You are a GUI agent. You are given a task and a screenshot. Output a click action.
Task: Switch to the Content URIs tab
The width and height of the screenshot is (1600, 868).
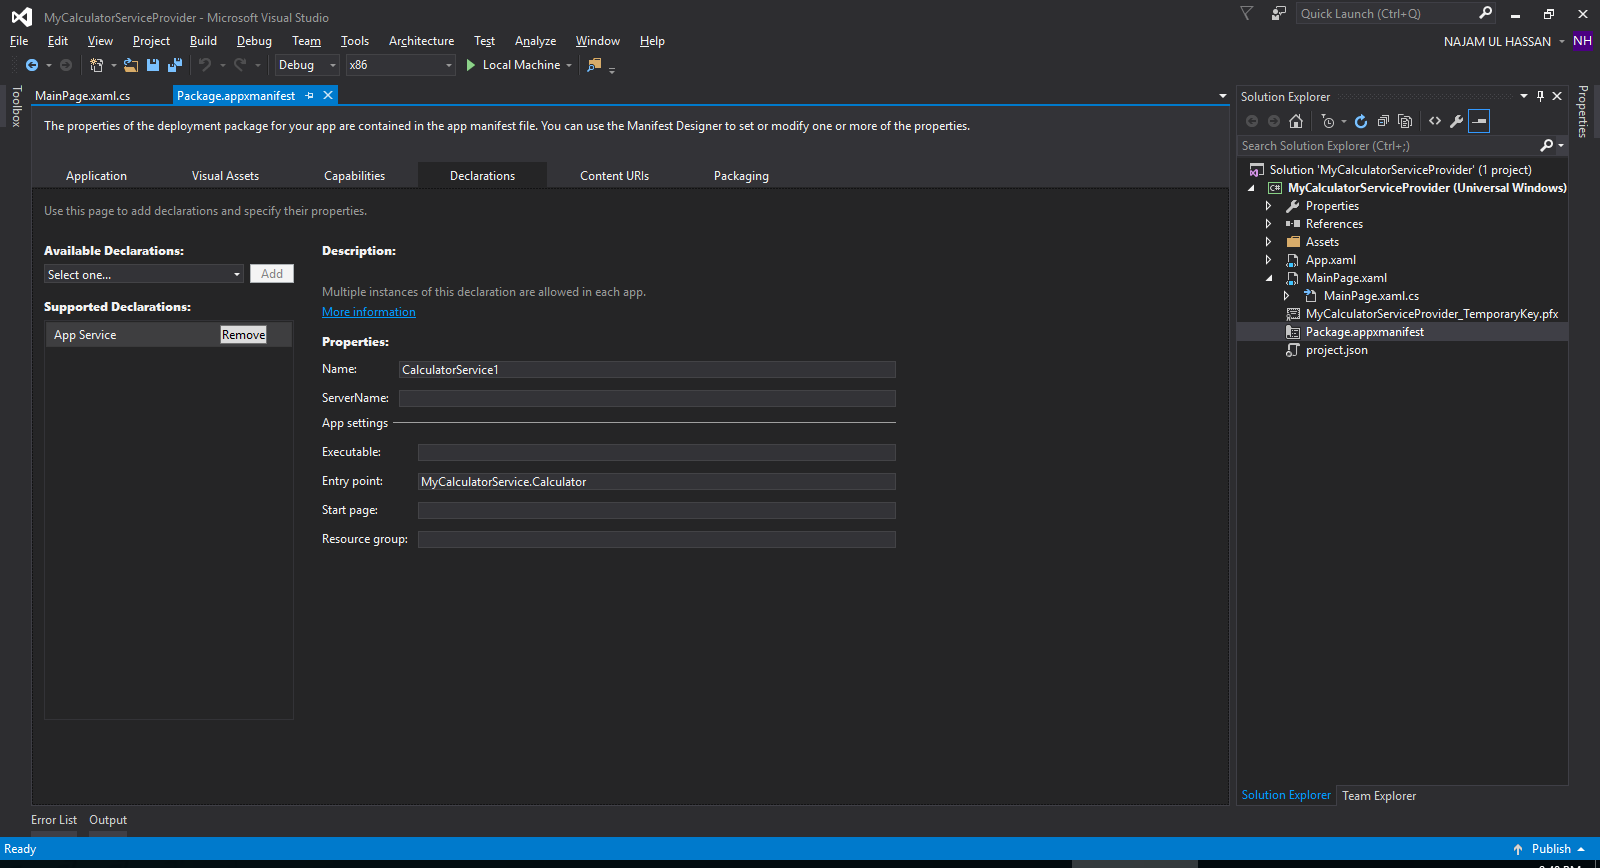point(614,176)
